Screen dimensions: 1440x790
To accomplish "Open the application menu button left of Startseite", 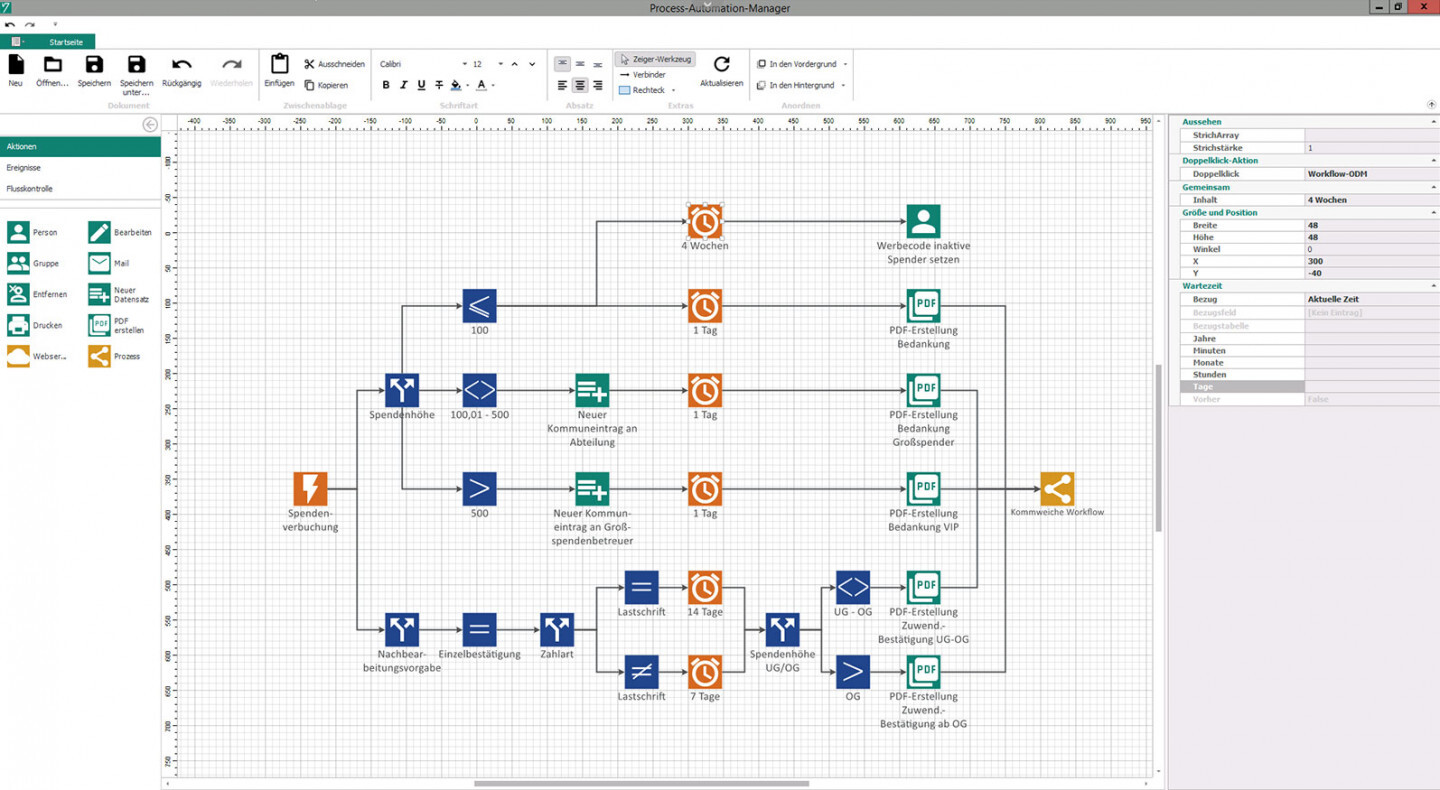I will click(17, 42).
